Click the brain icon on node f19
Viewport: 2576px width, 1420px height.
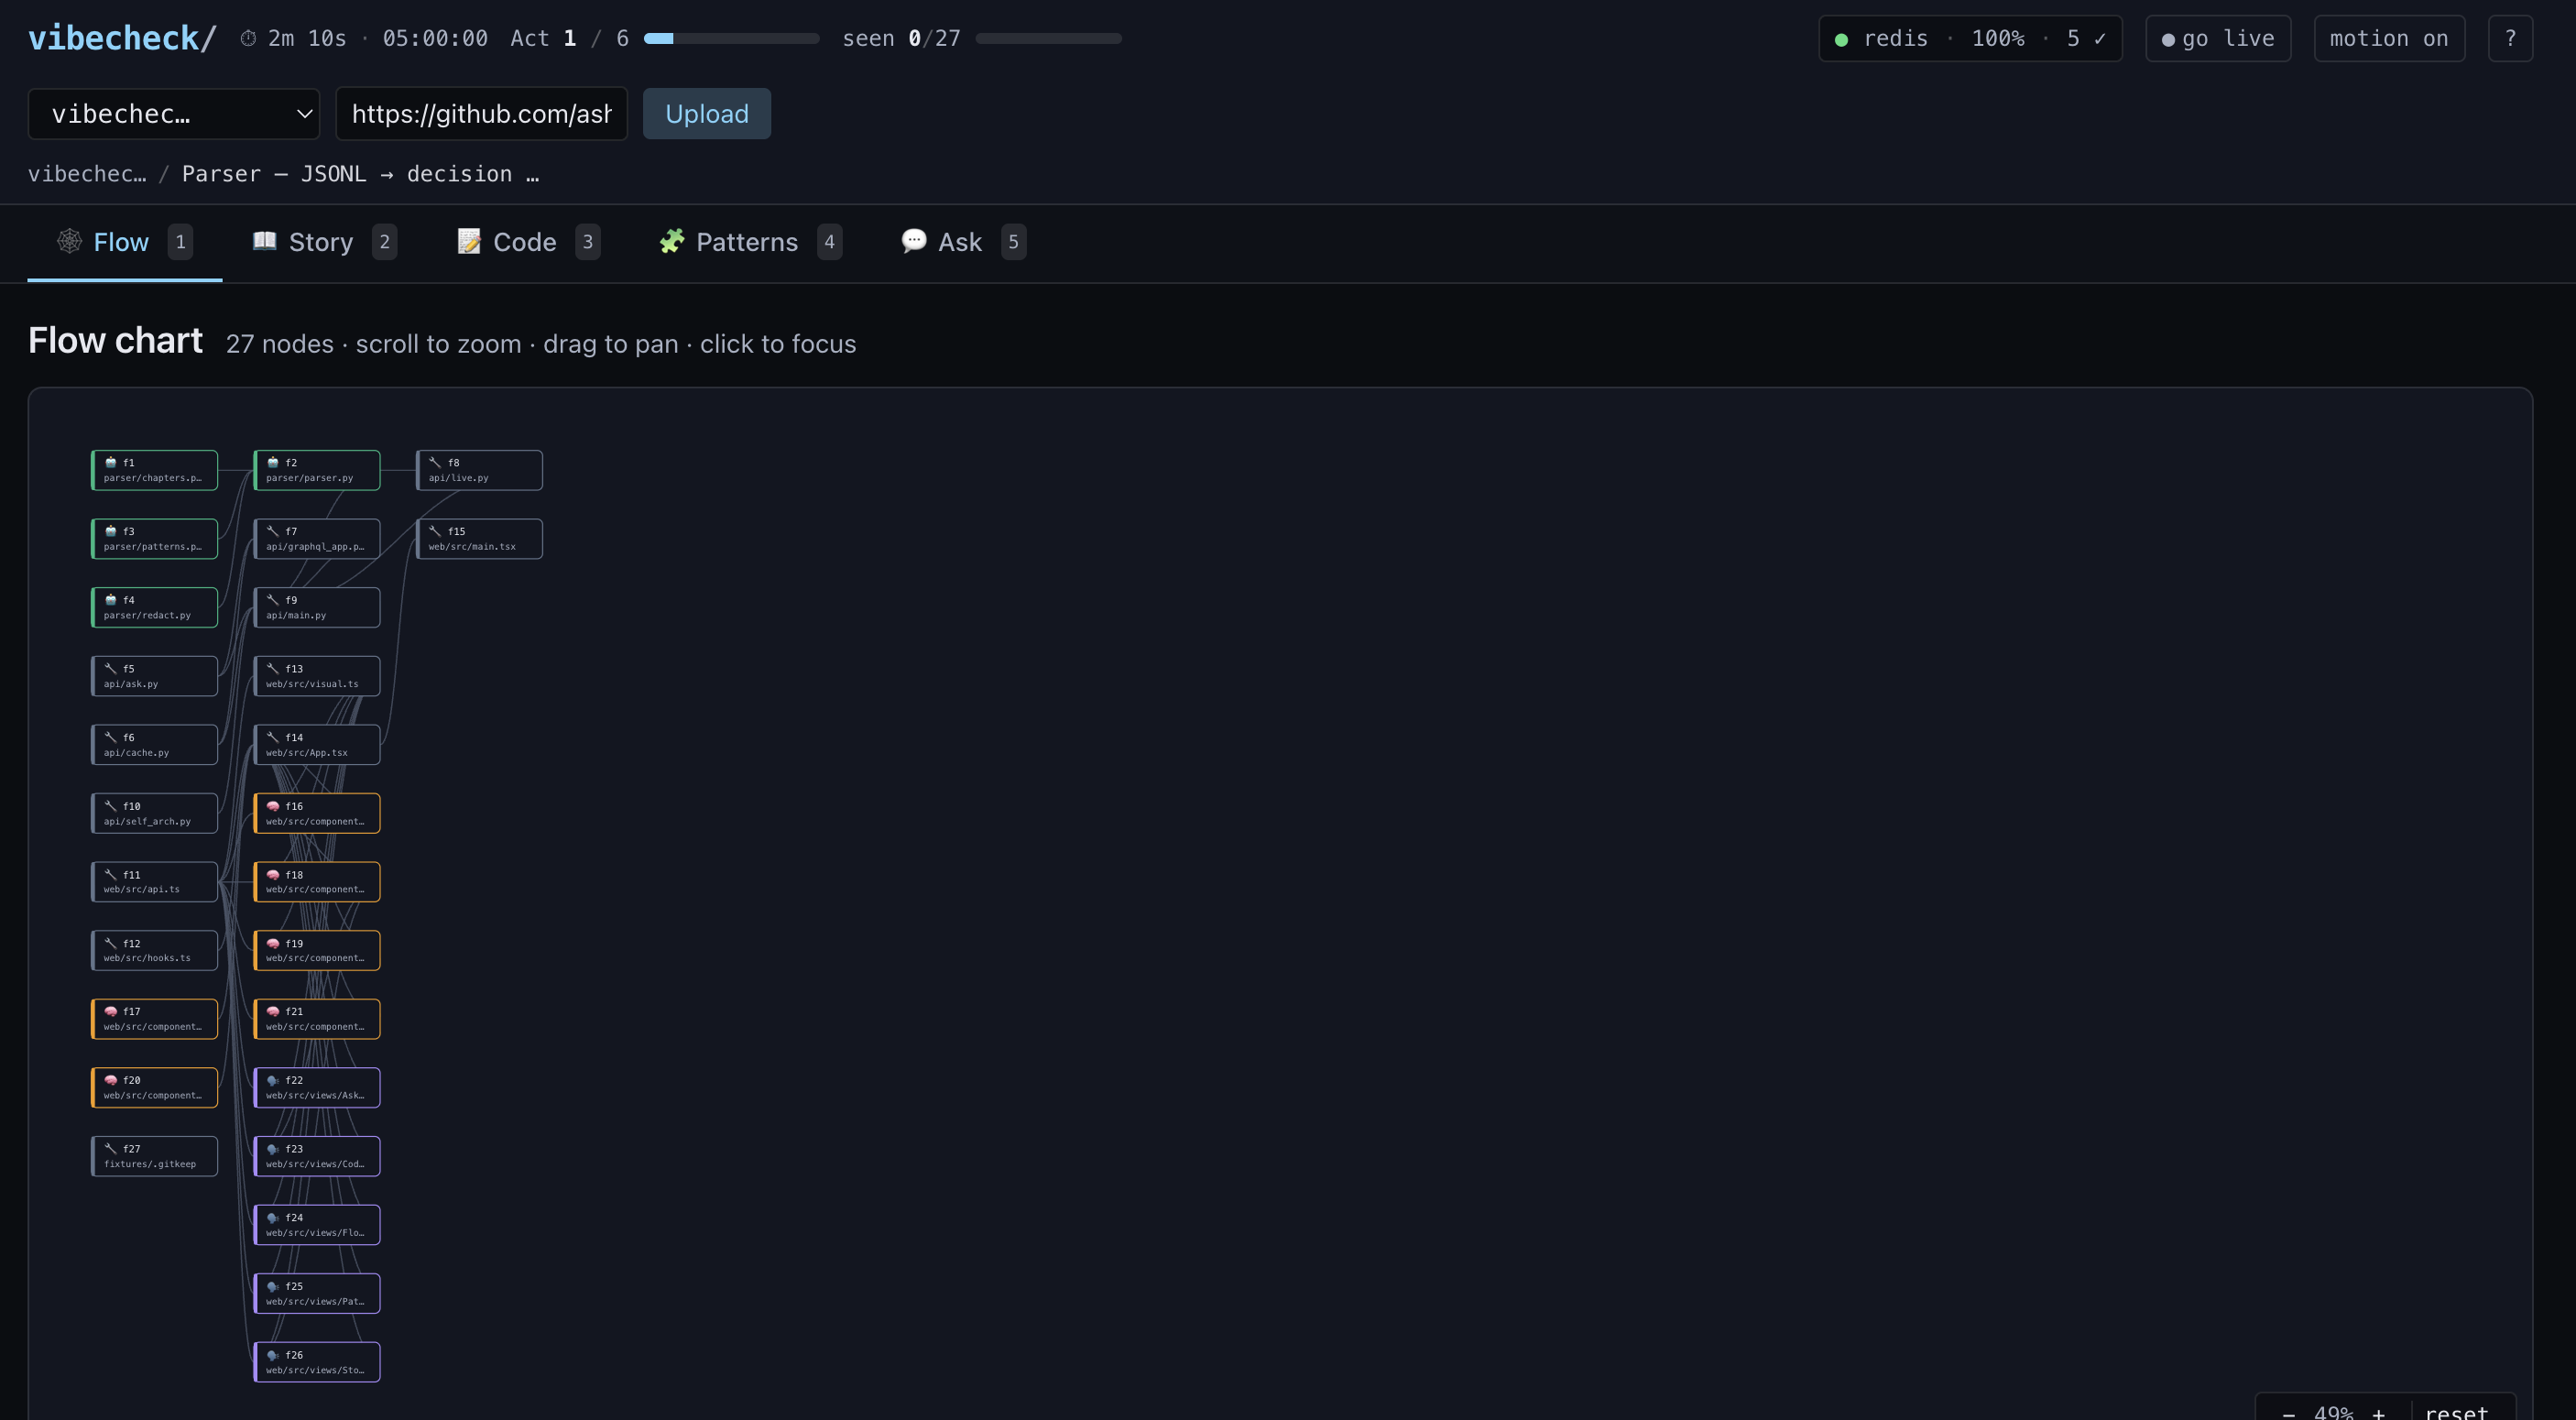[273, 943]
